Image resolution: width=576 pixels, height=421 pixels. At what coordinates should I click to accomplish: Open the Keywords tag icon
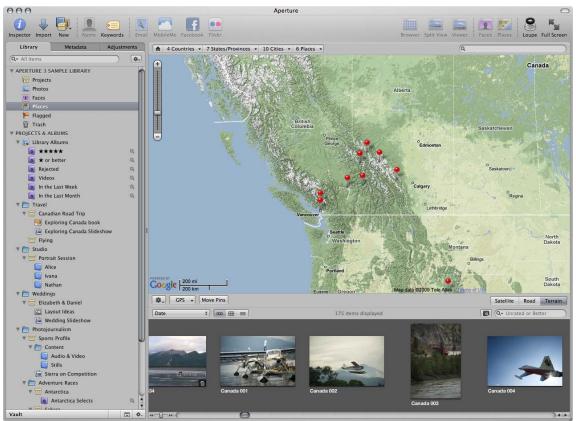(x=112, y=25)
